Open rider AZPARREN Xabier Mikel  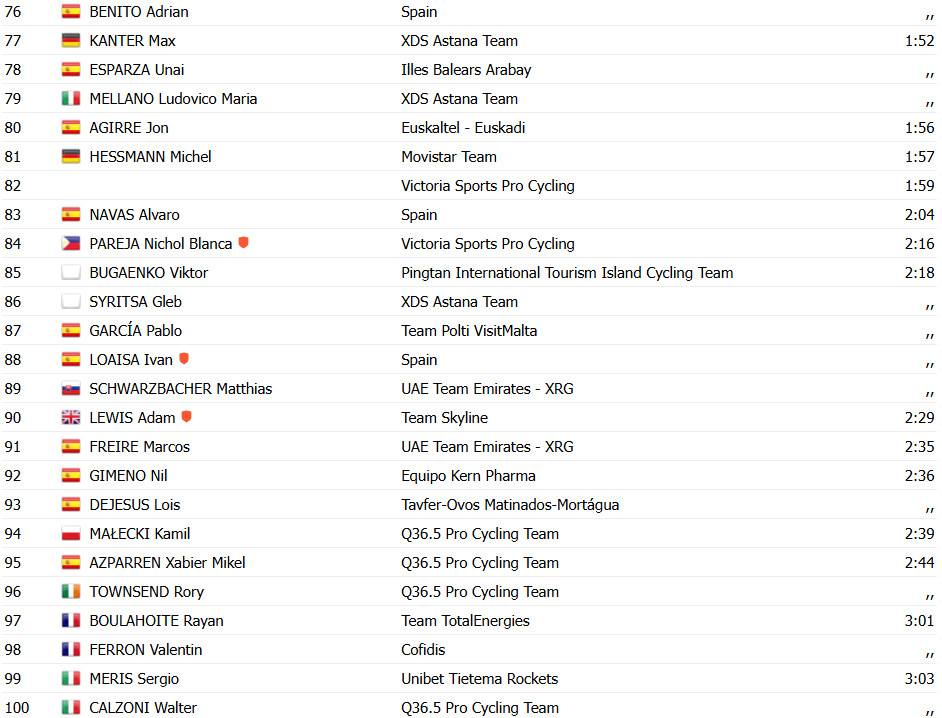coord(167,562)
